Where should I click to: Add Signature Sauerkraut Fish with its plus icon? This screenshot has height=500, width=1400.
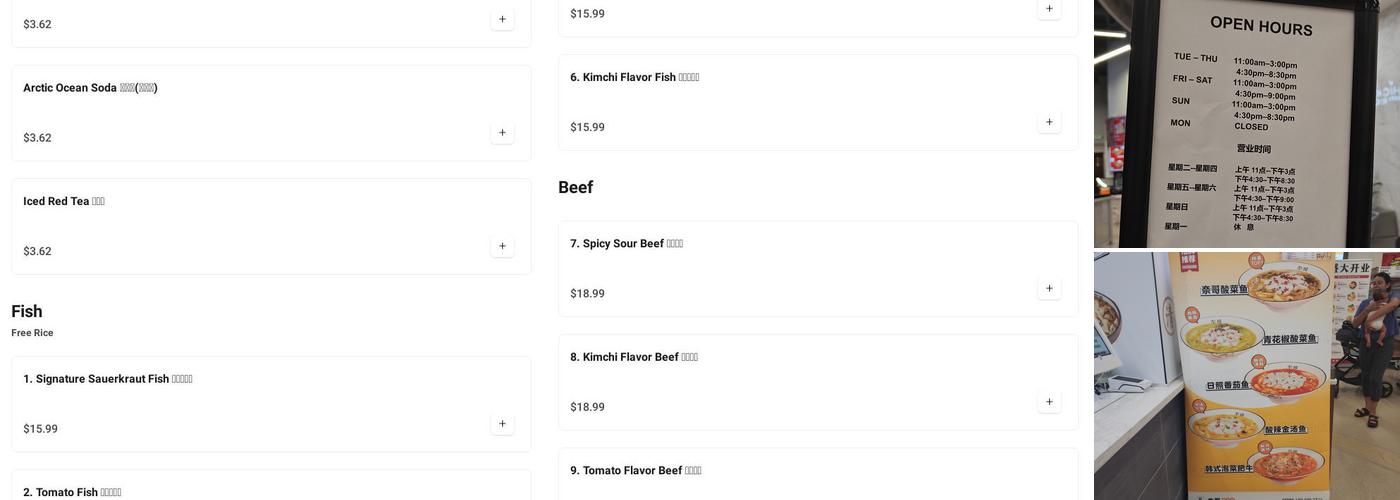502,424
